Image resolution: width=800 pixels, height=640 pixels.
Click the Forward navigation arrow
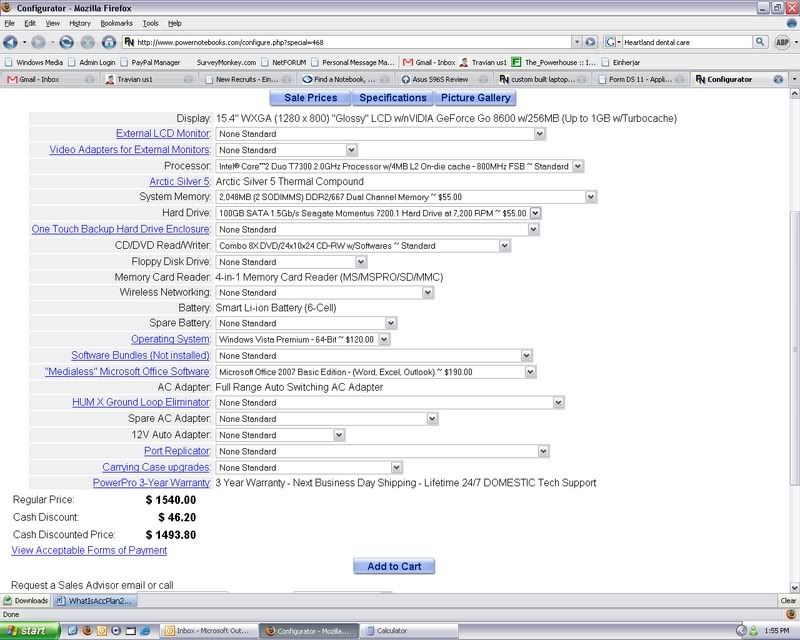38,42
